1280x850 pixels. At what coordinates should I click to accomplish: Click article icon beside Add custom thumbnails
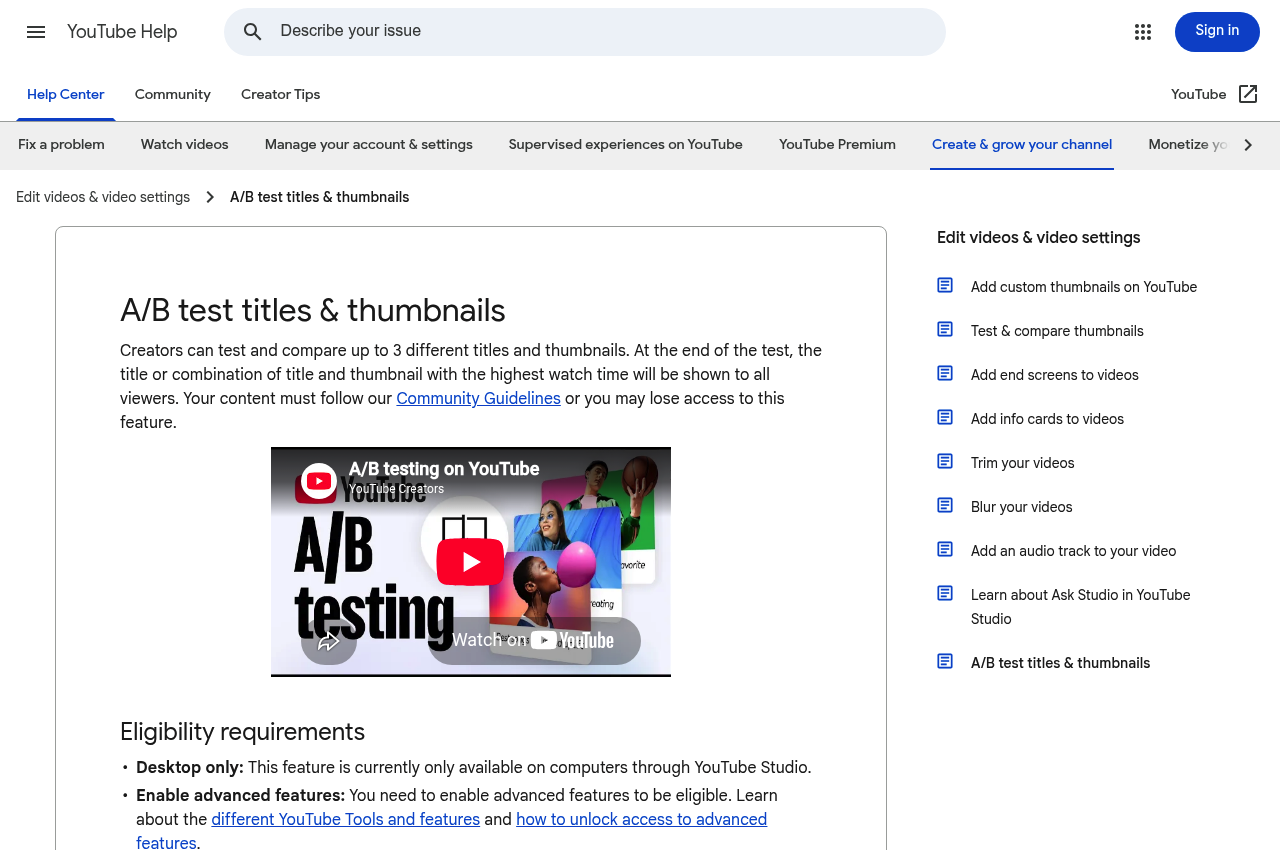point(945,285)
